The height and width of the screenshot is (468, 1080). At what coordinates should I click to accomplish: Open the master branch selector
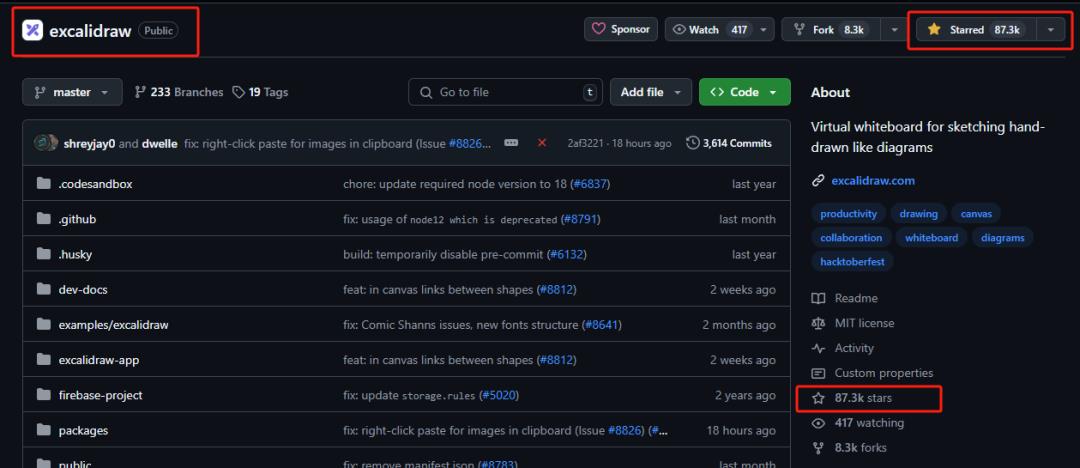point(72,92)
